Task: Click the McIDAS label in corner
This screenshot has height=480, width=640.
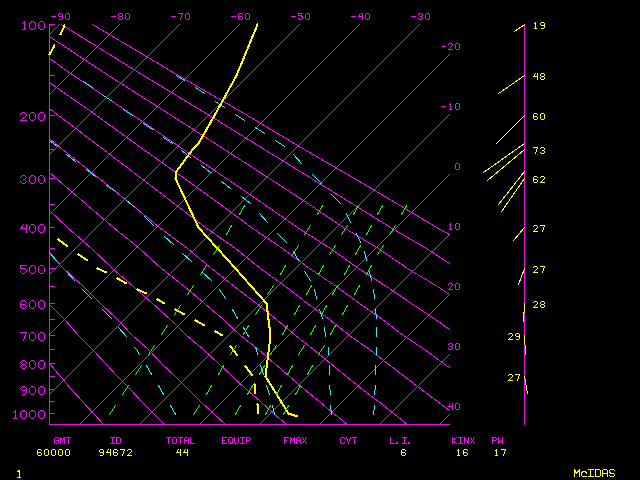Action: tap(594, 472)
